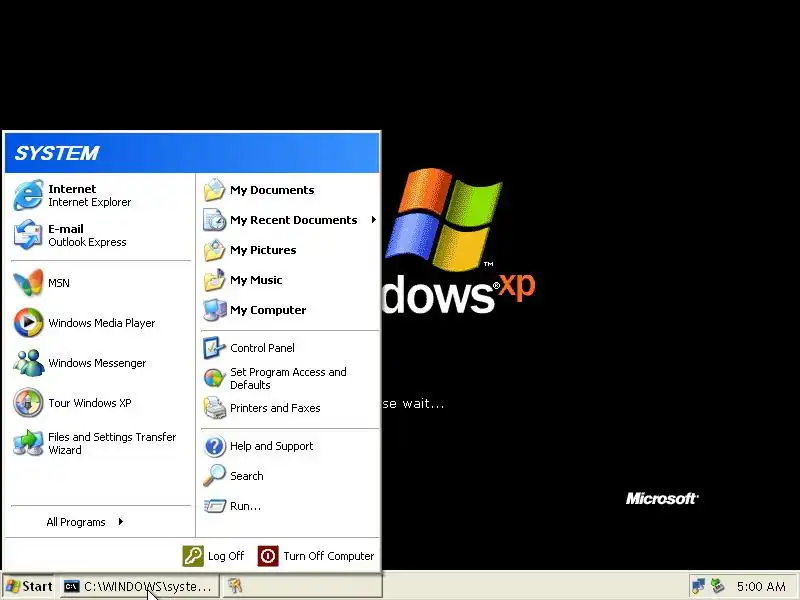This screenshot has height=600, width=800.
Task: Click the red Turn Off Computer power icon
Action: [x=268, y=556]
